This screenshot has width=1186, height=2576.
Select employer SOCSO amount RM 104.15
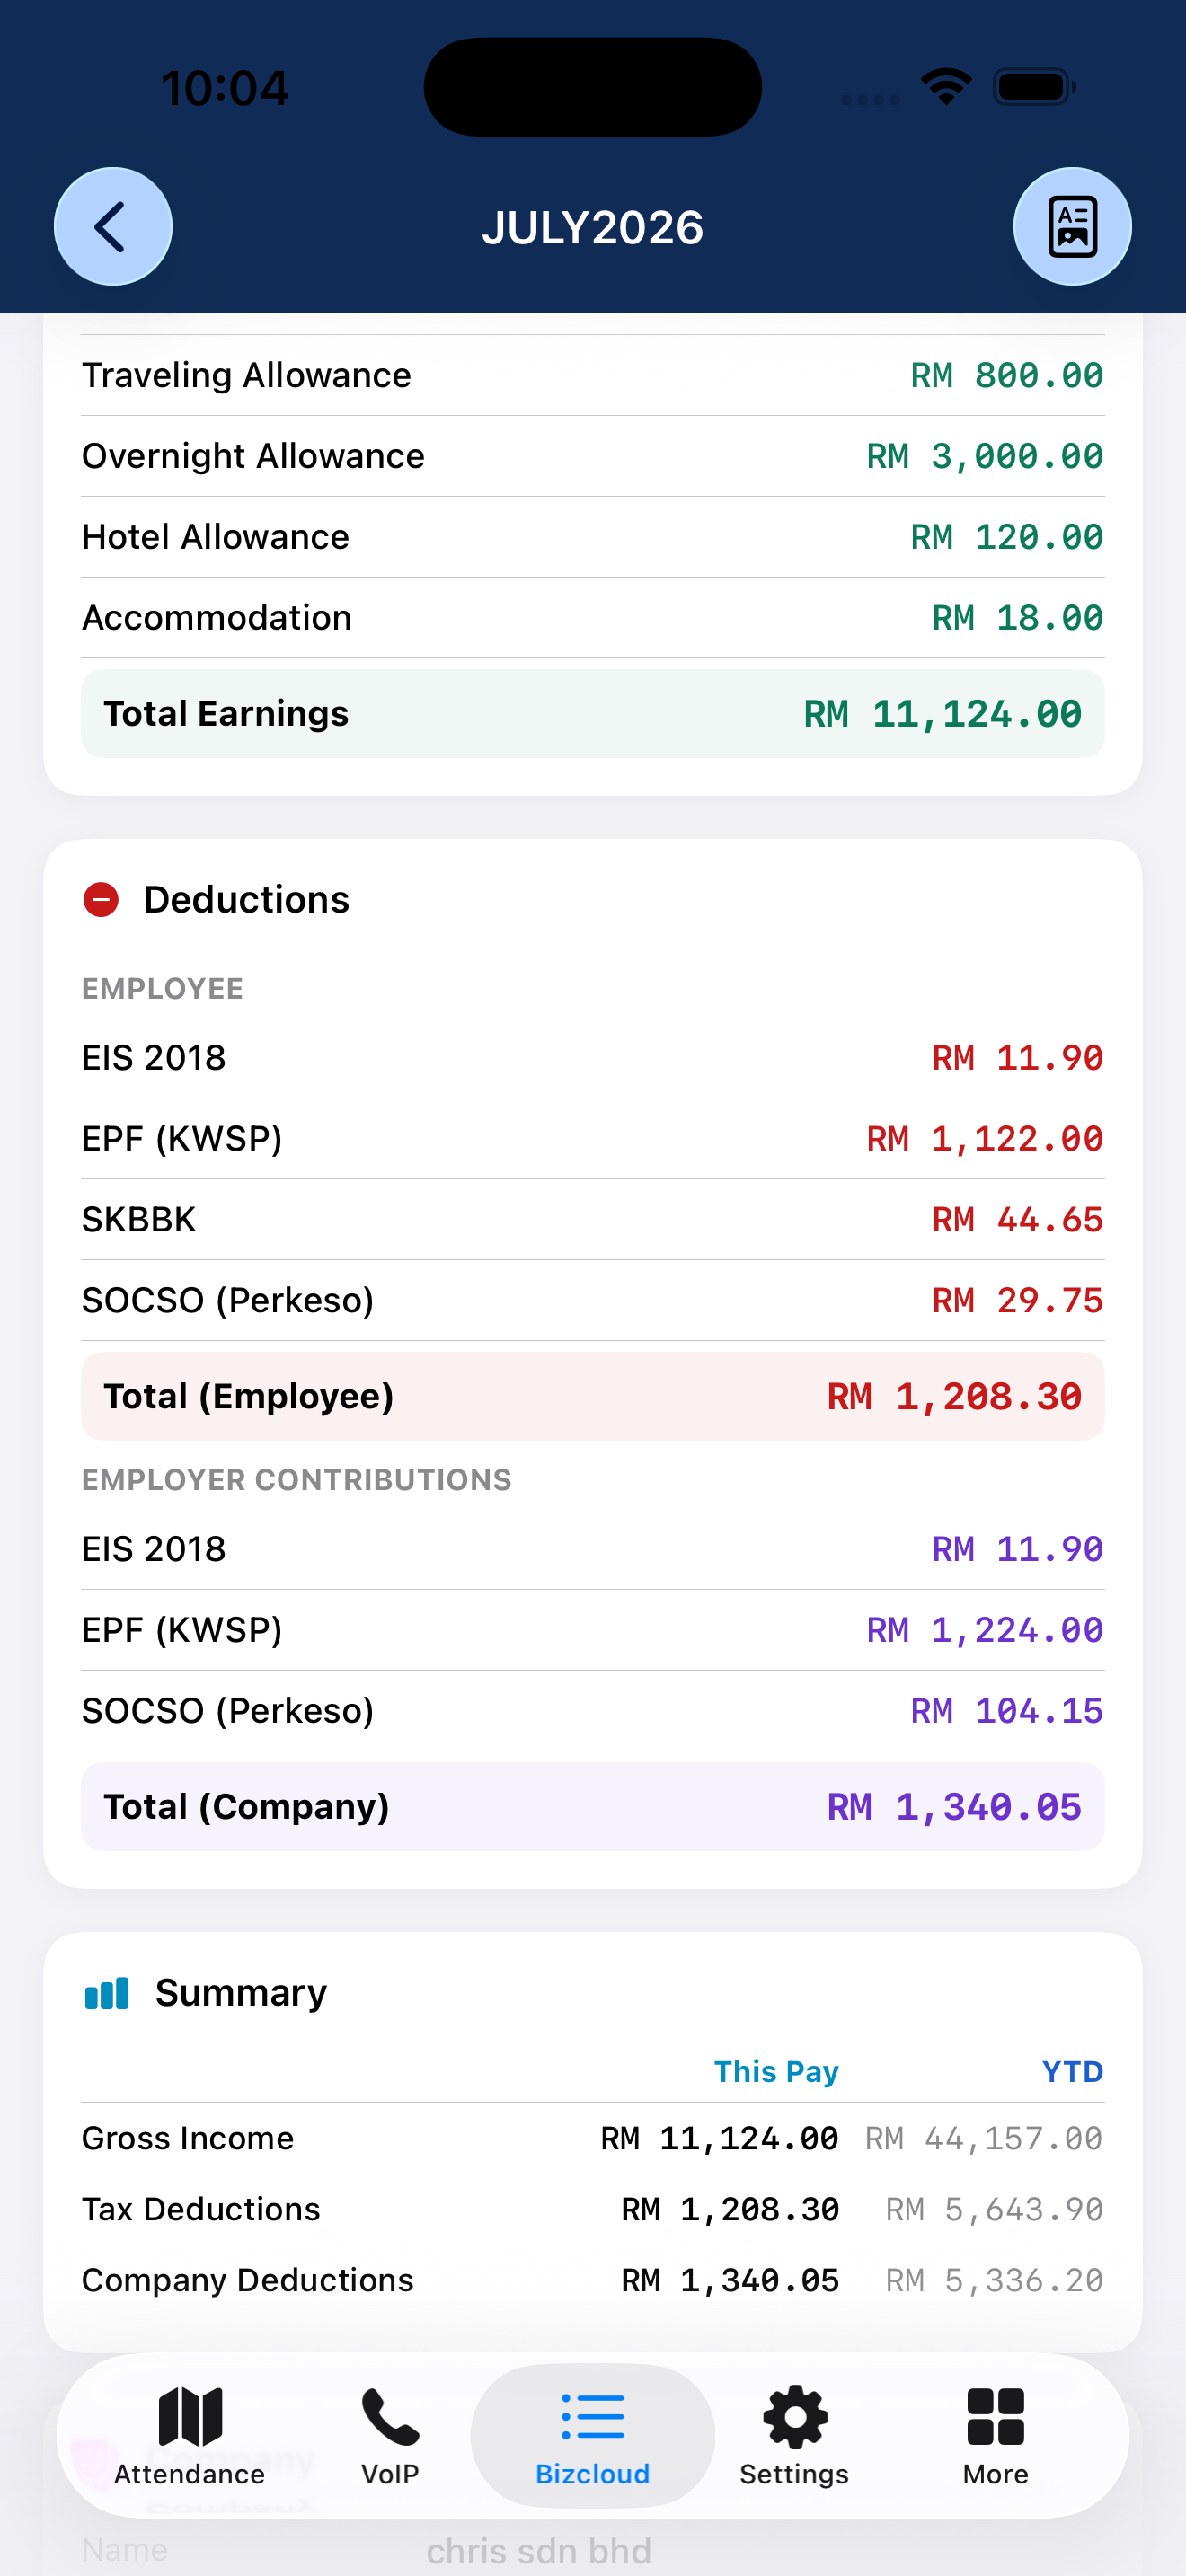1007,1711
